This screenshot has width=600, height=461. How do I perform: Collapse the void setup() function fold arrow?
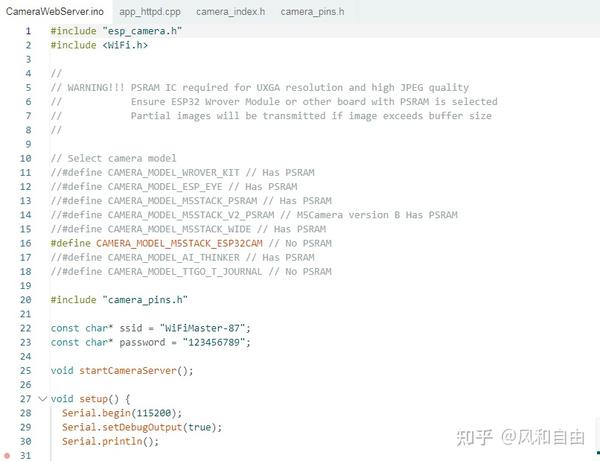tap(42, 399)
